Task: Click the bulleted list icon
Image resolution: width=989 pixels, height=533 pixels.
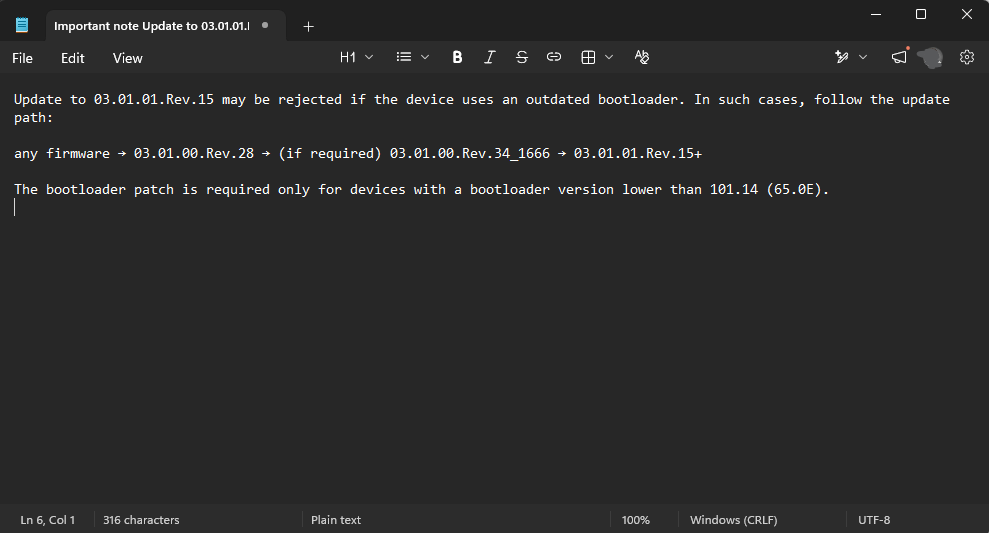Action: click(404, 57)
